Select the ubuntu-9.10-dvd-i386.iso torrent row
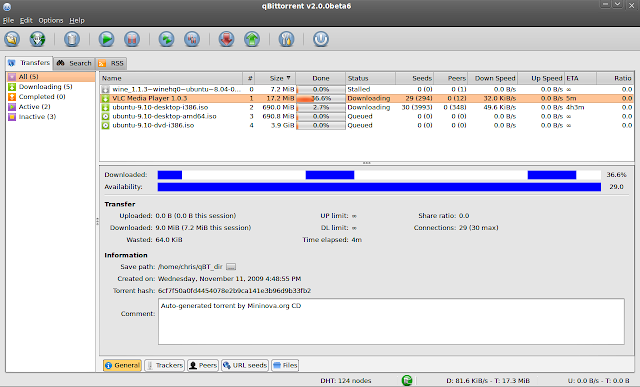The image size is (640, 387). point(366,125)
